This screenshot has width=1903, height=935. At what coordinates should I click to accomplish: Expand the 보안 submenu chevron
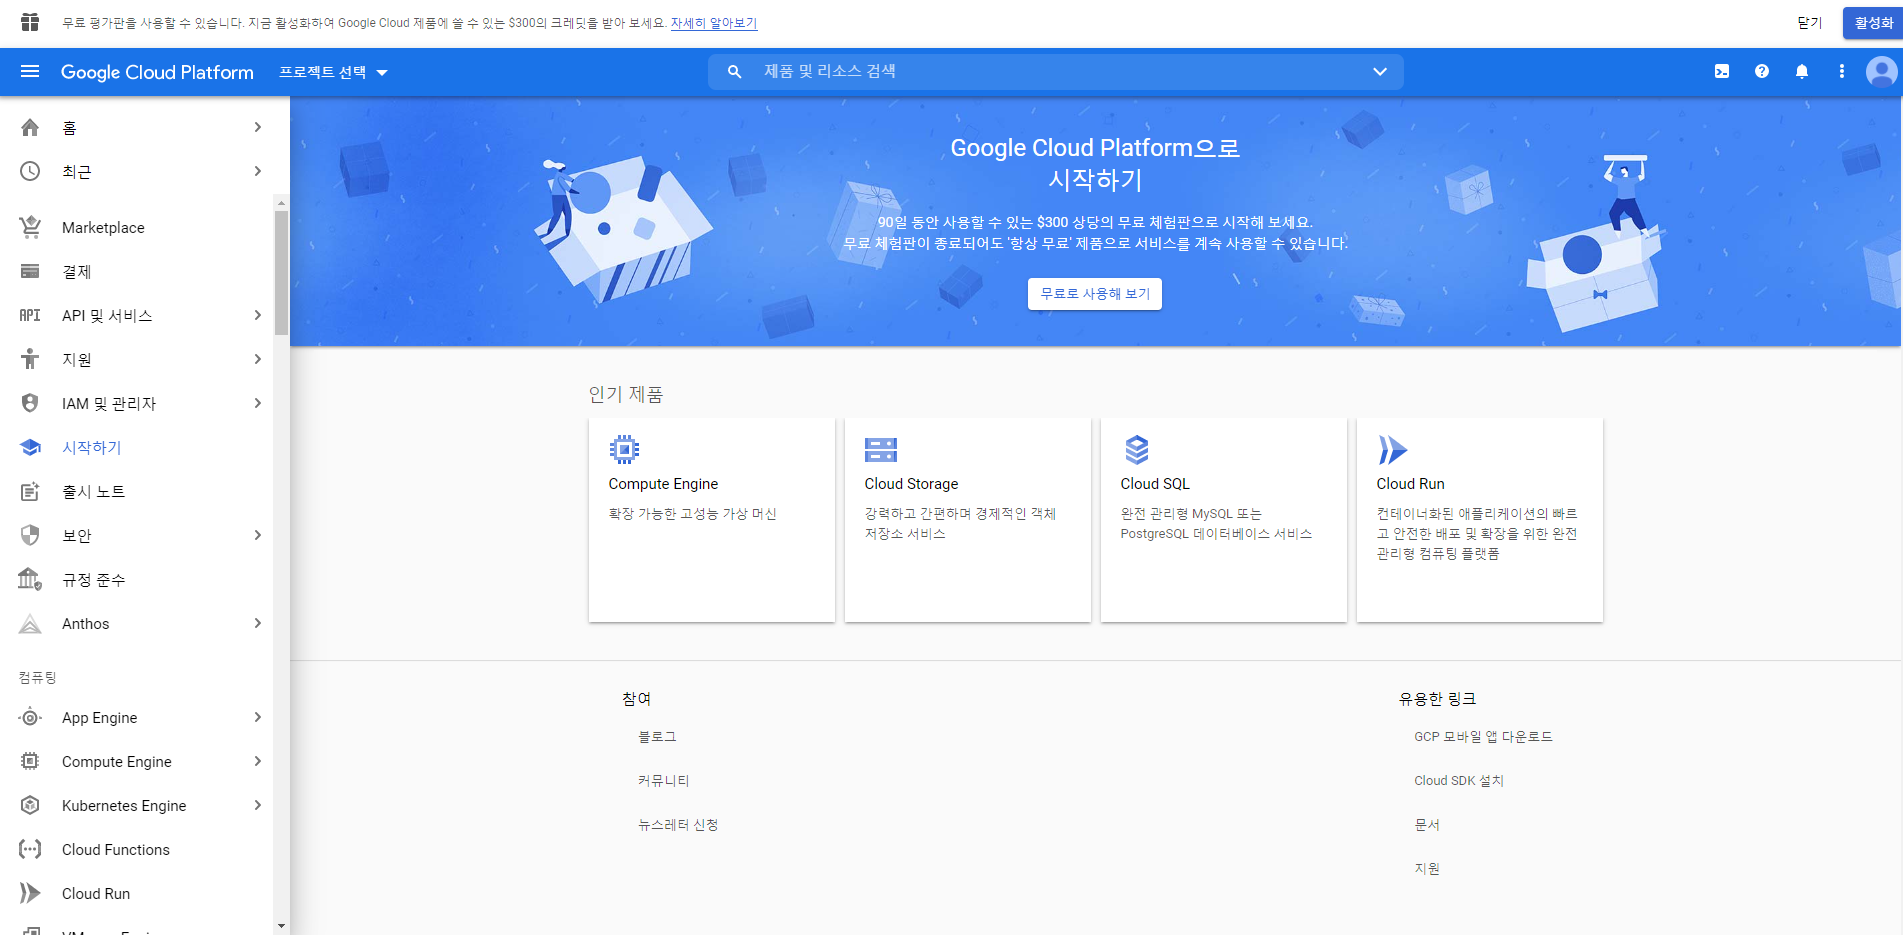click(x=258, y=536)
